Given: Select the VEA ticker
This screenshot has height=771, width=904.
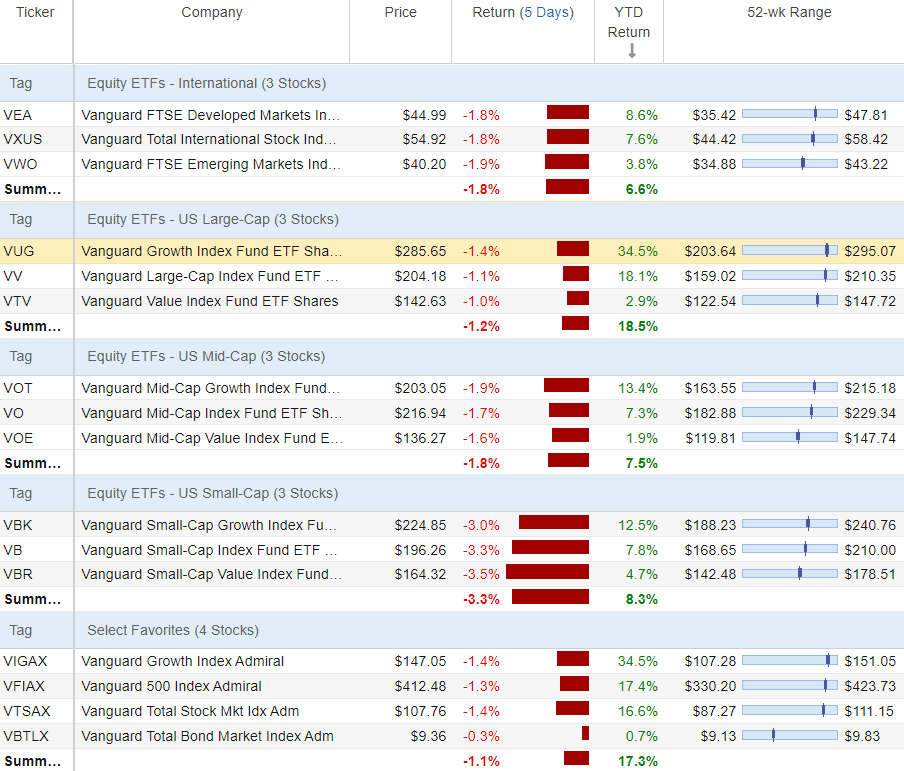Looking at the screenshot, I should tap(18, 115).
